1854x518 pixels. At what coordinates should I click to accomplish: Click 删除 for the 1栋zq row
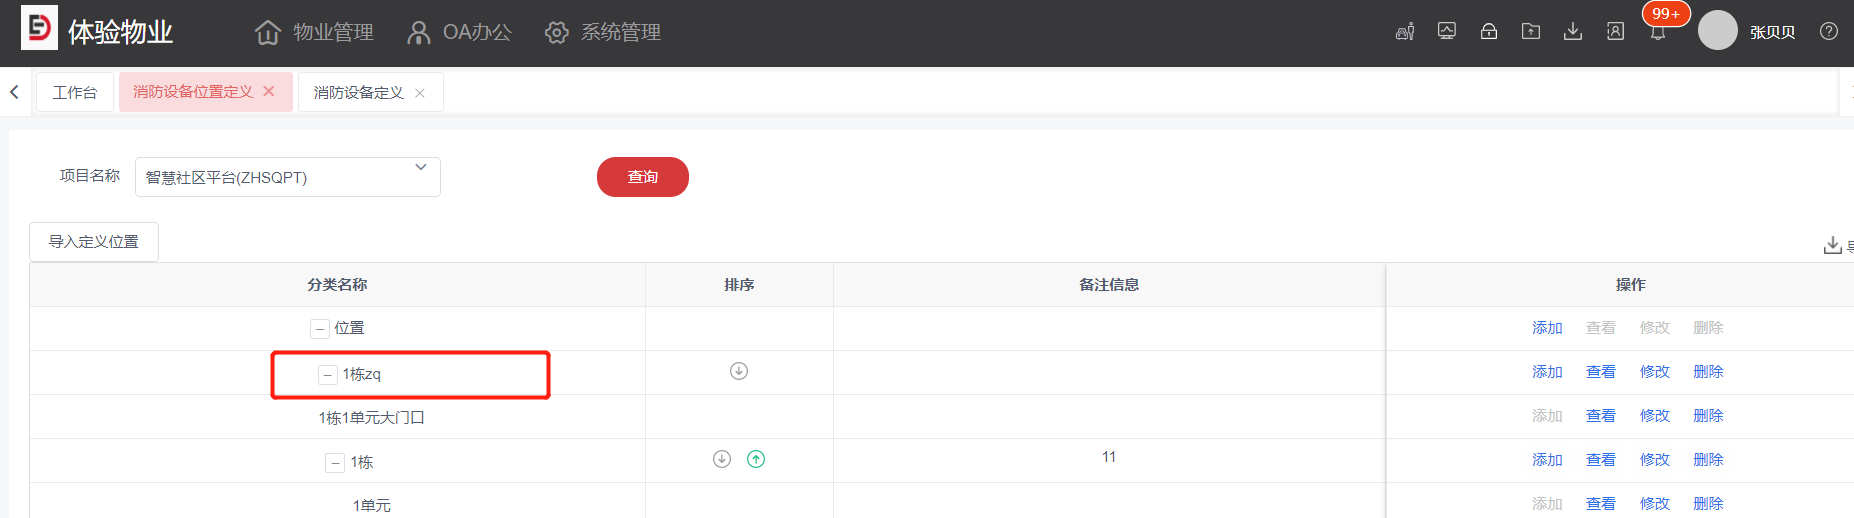click(x=1708, y=372)
